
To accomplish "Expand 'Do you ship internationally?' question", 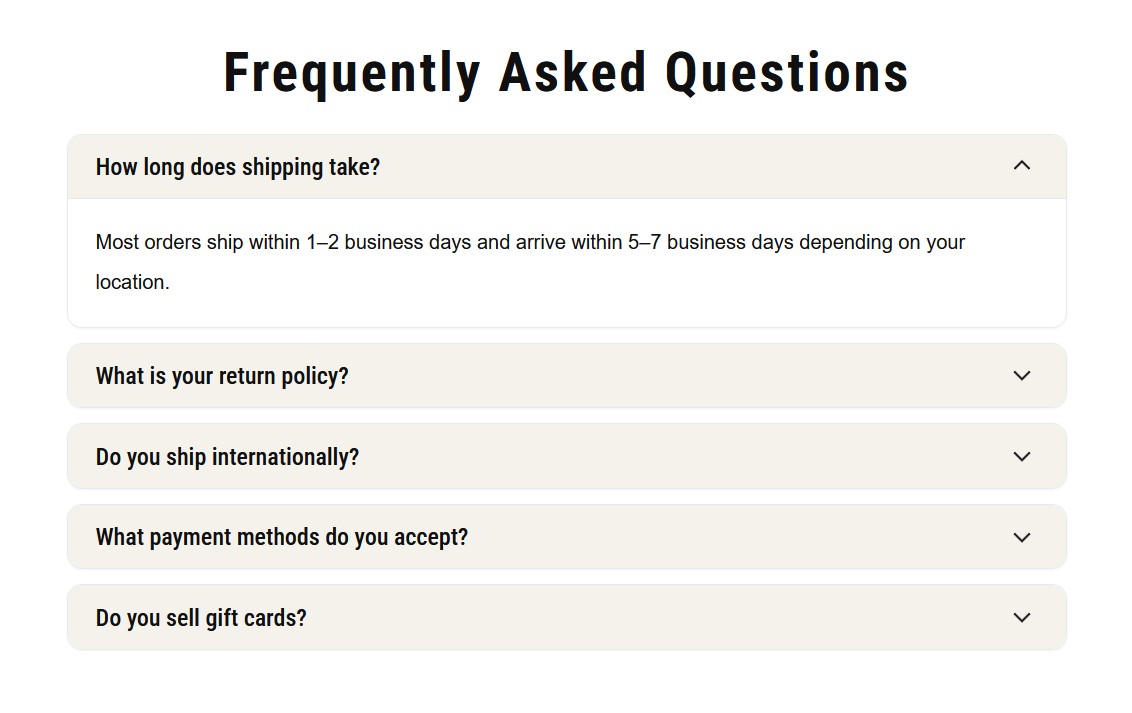I will (x=567, y=457).
